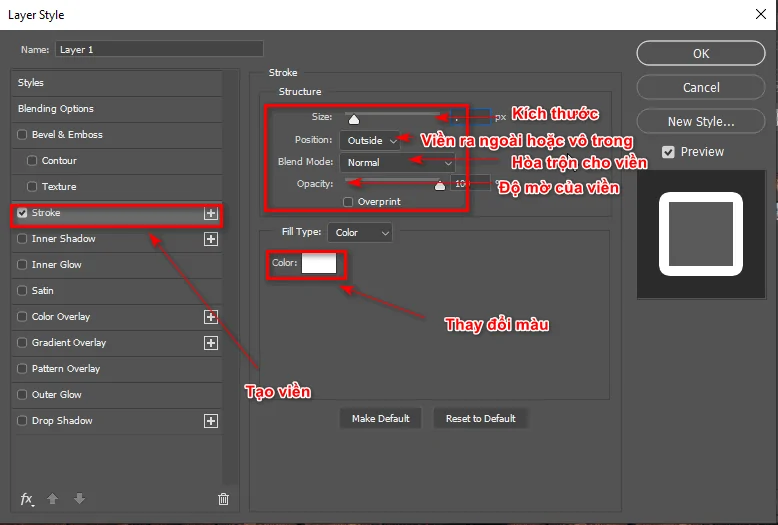Click the Make Default button

(x=380, y=418)
